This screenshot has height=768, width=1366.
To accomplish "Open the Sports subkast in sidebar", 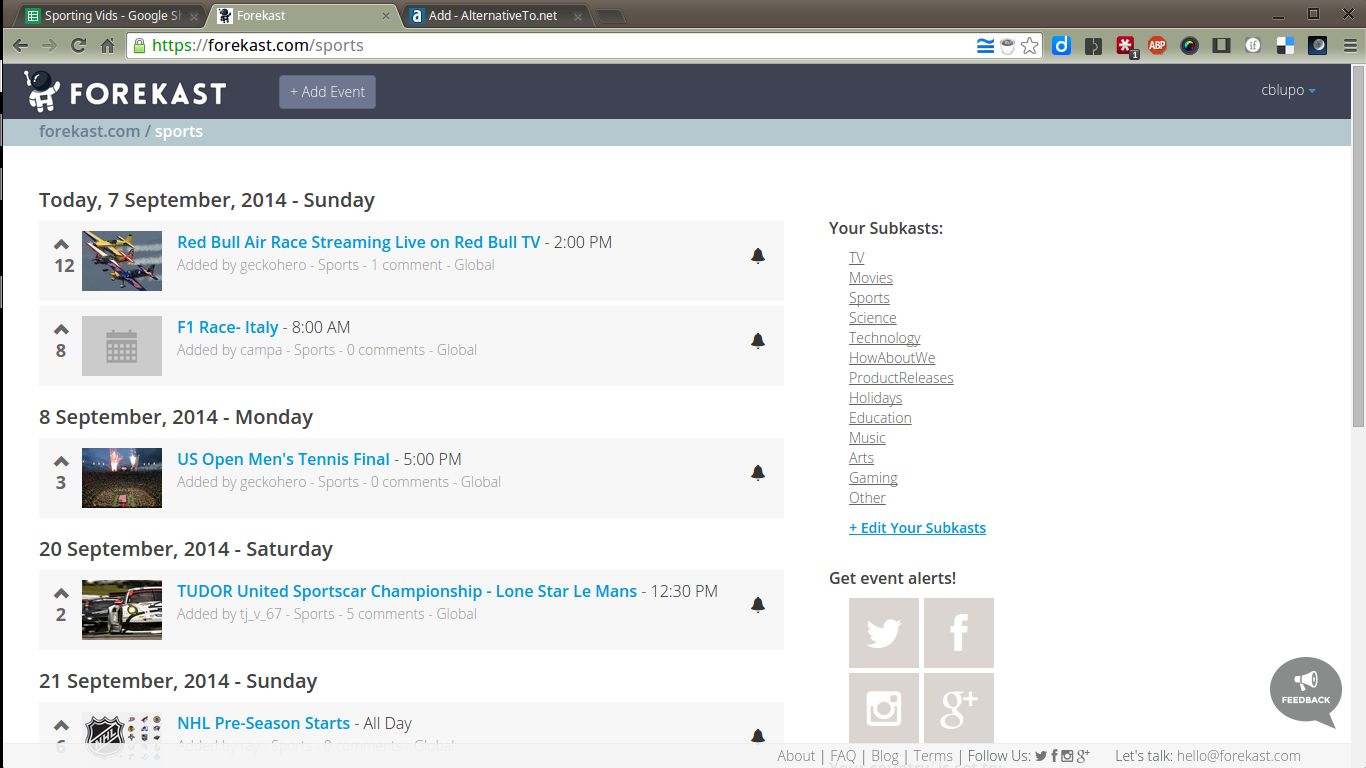I will click(x=869, y=298).
